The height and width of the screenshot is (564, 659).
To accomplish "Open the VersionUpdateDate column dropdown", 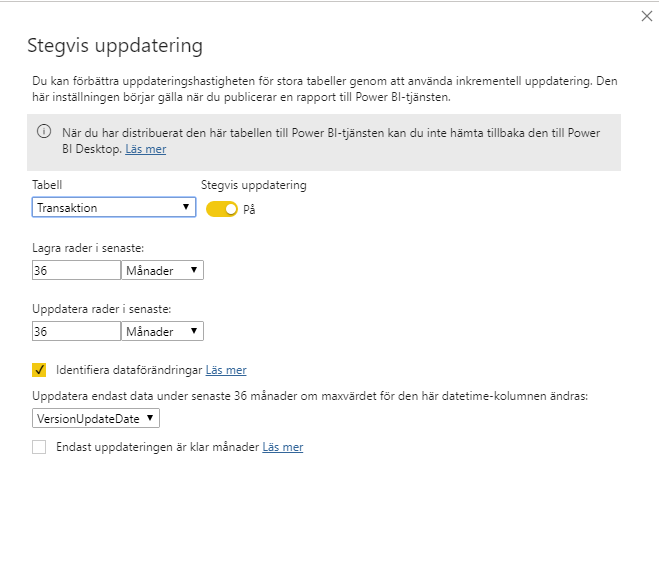I will click(x=96, y=418).
